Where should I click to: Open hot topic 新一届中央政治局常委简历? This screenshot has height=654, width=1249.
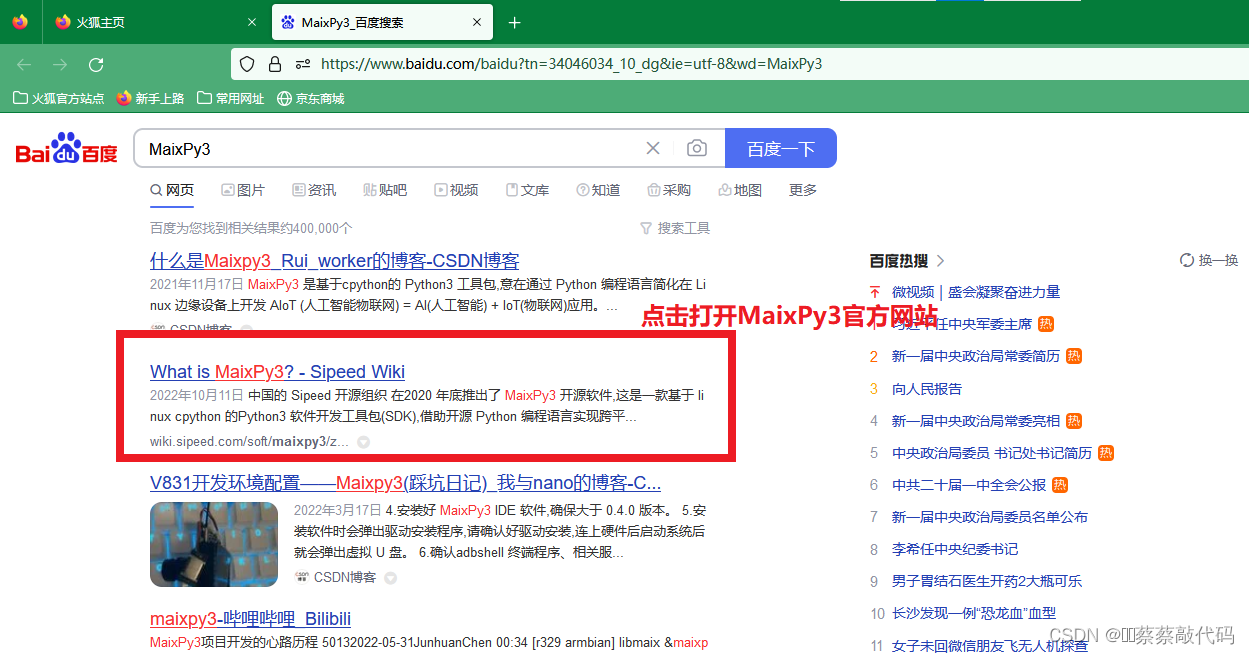pos(976,356)
